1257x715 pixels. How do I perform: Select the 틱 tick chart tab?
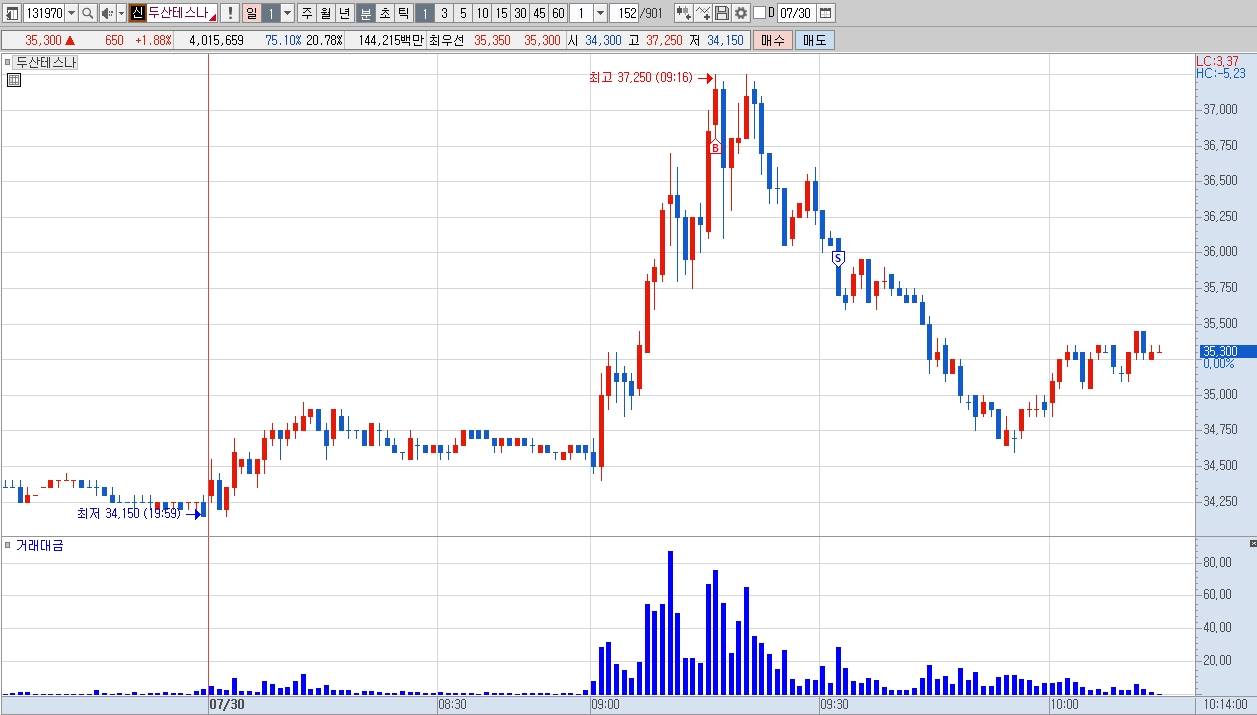point(402,13)
